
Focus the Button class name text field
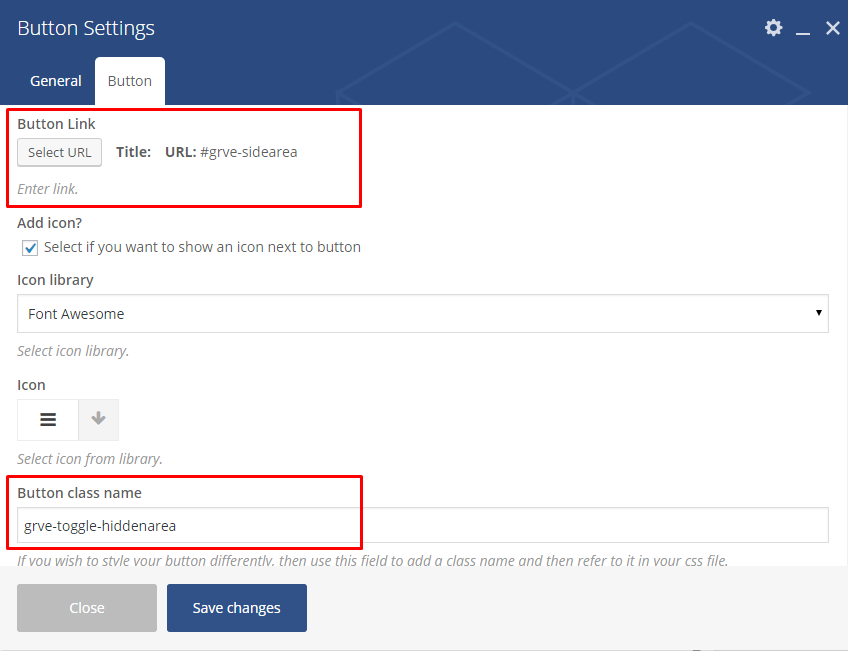(x=420, y=525)
